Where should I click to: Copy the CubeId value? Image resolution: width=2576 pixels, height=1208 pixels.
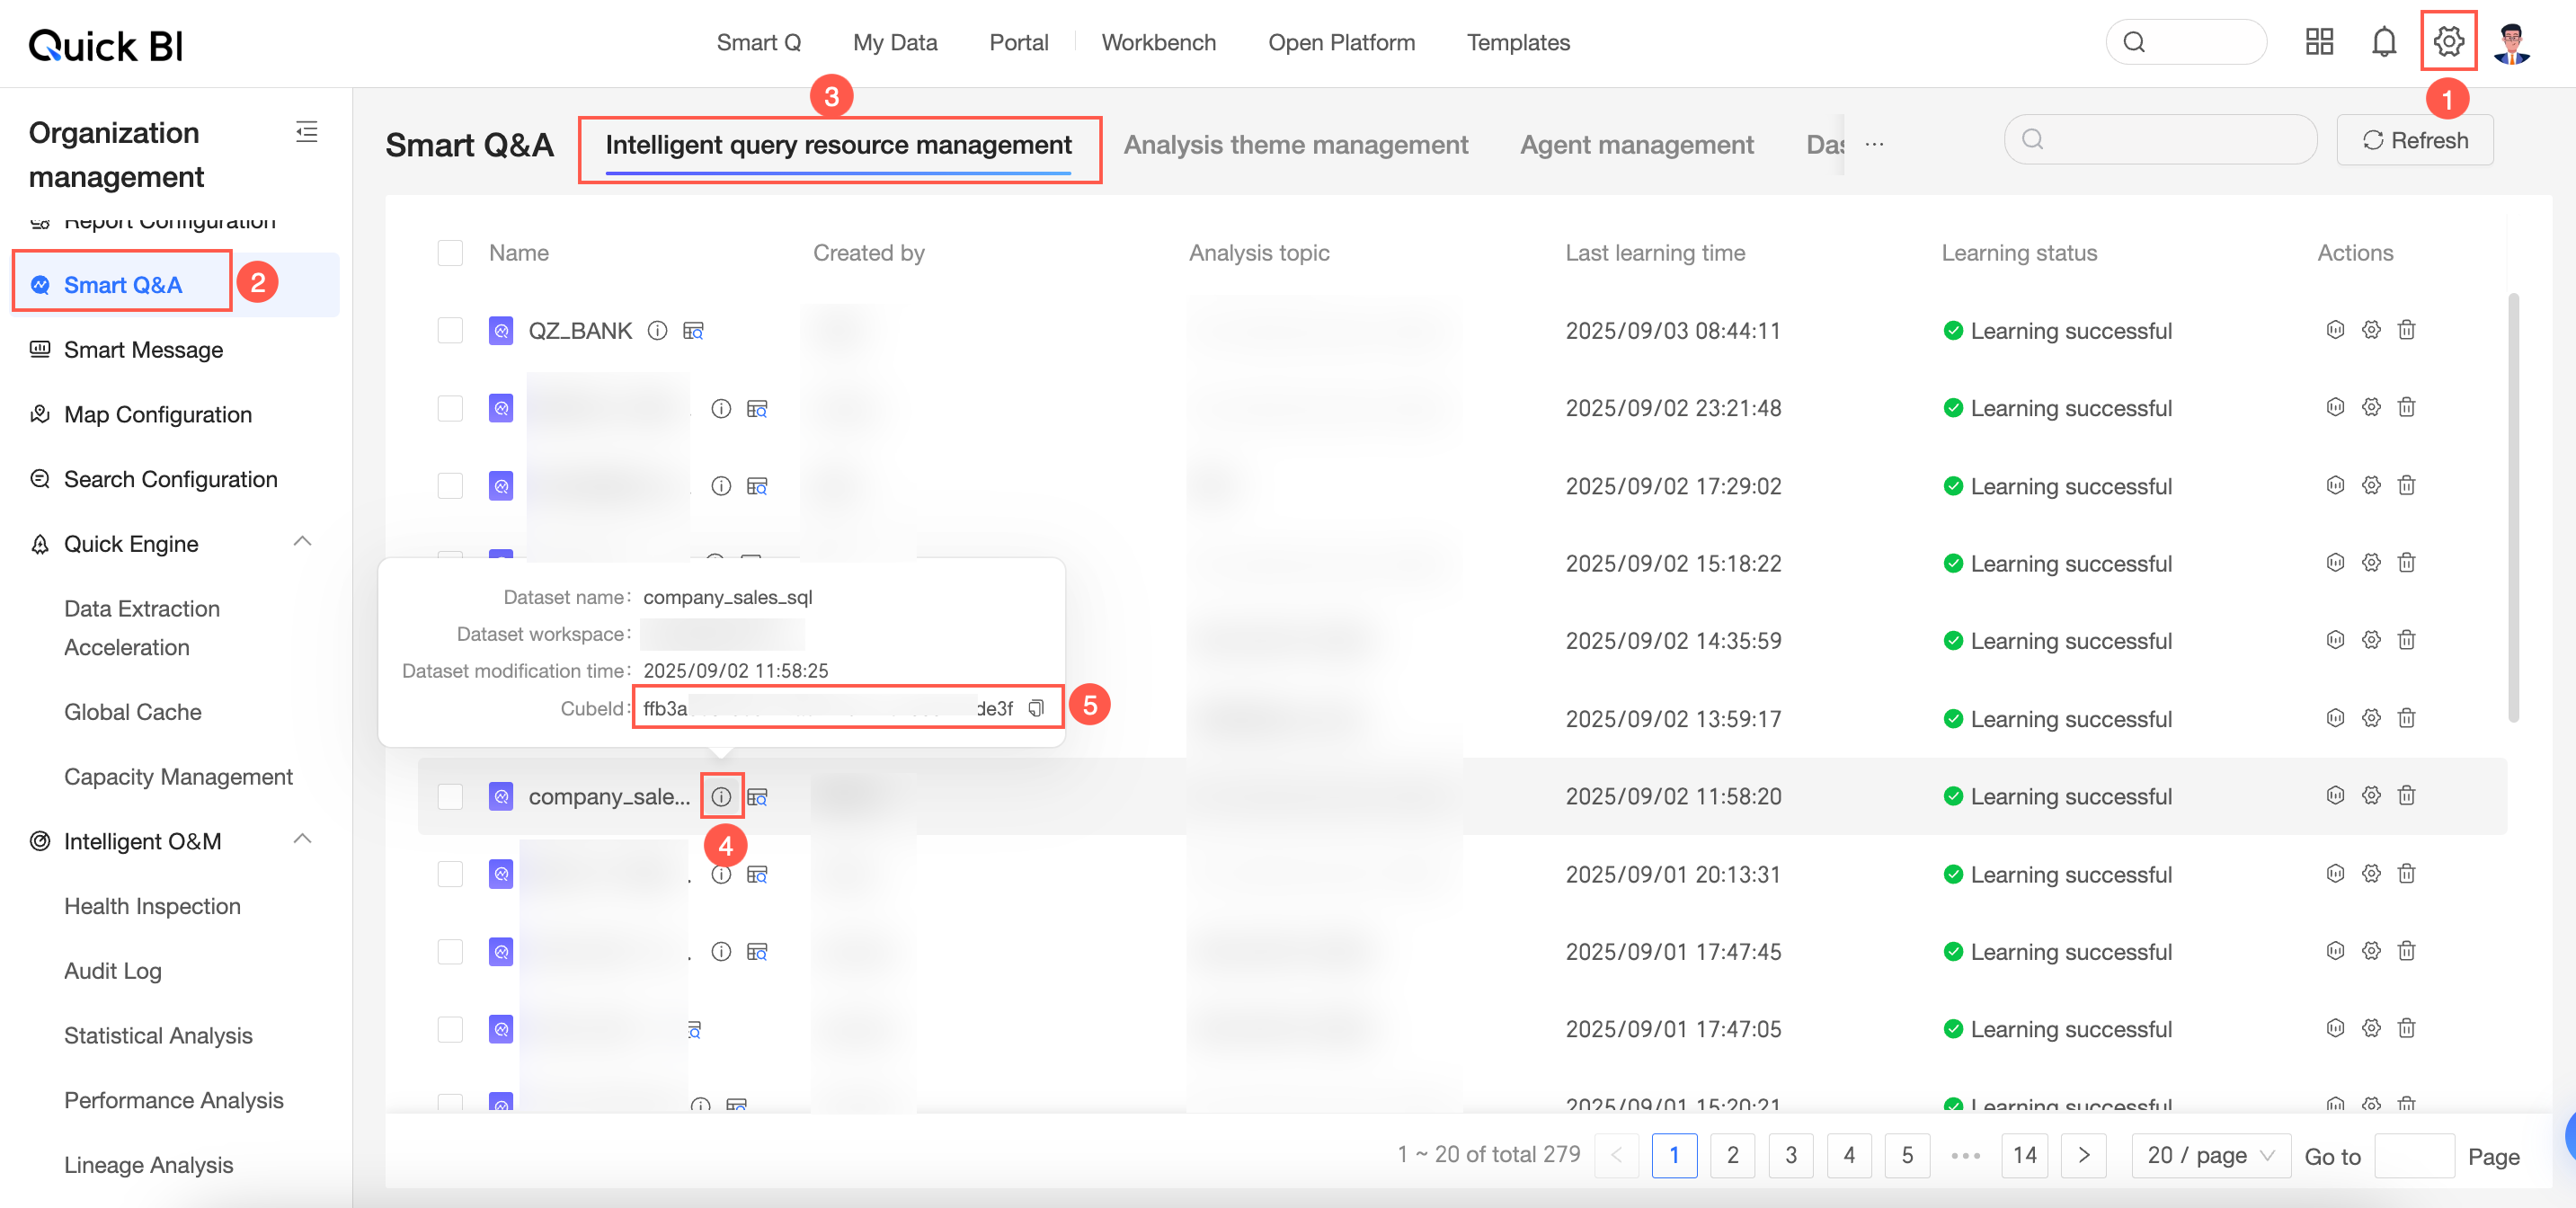[x=1036, y=708]
